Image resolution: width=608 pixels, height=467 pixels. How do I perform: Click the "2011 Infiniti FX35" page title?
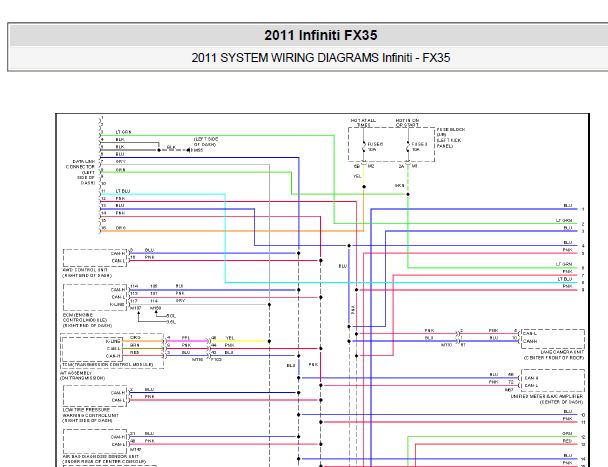coord(321,35)
